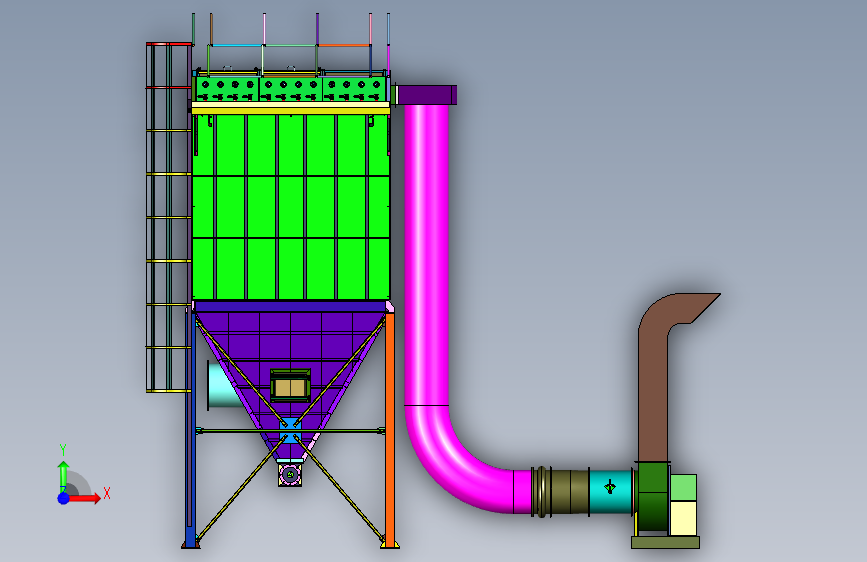The width and height of the screenshot is (867, 562).
Task: Pick the rotary valve under the hopper
Action: (290, 474)
